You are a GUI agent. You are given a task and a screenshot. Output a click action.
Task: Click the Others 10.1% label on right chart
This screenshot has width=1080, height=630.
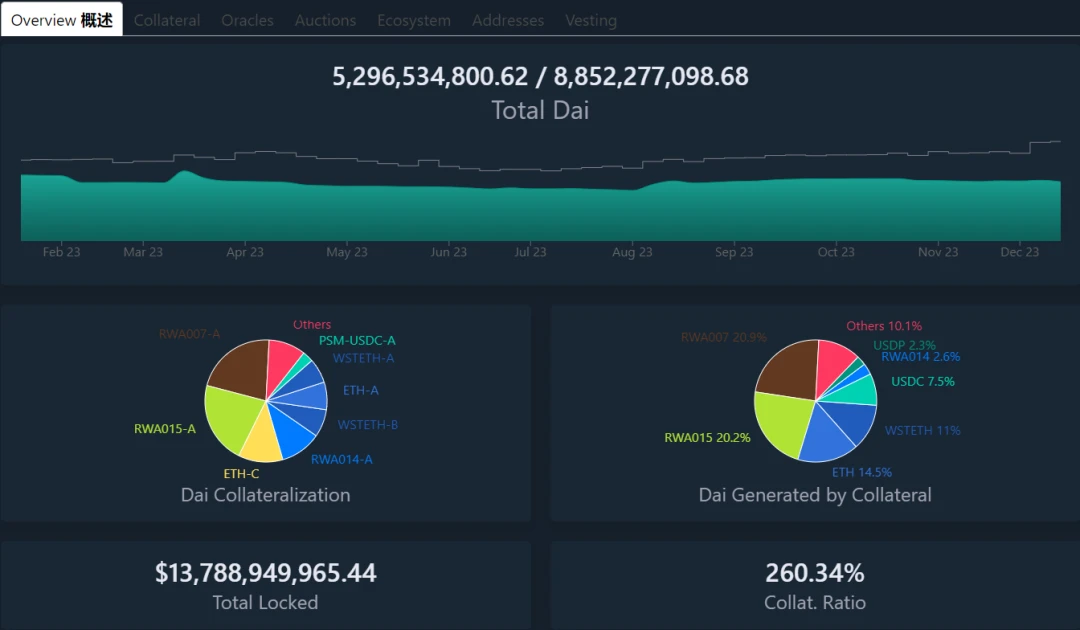[884, 326]
